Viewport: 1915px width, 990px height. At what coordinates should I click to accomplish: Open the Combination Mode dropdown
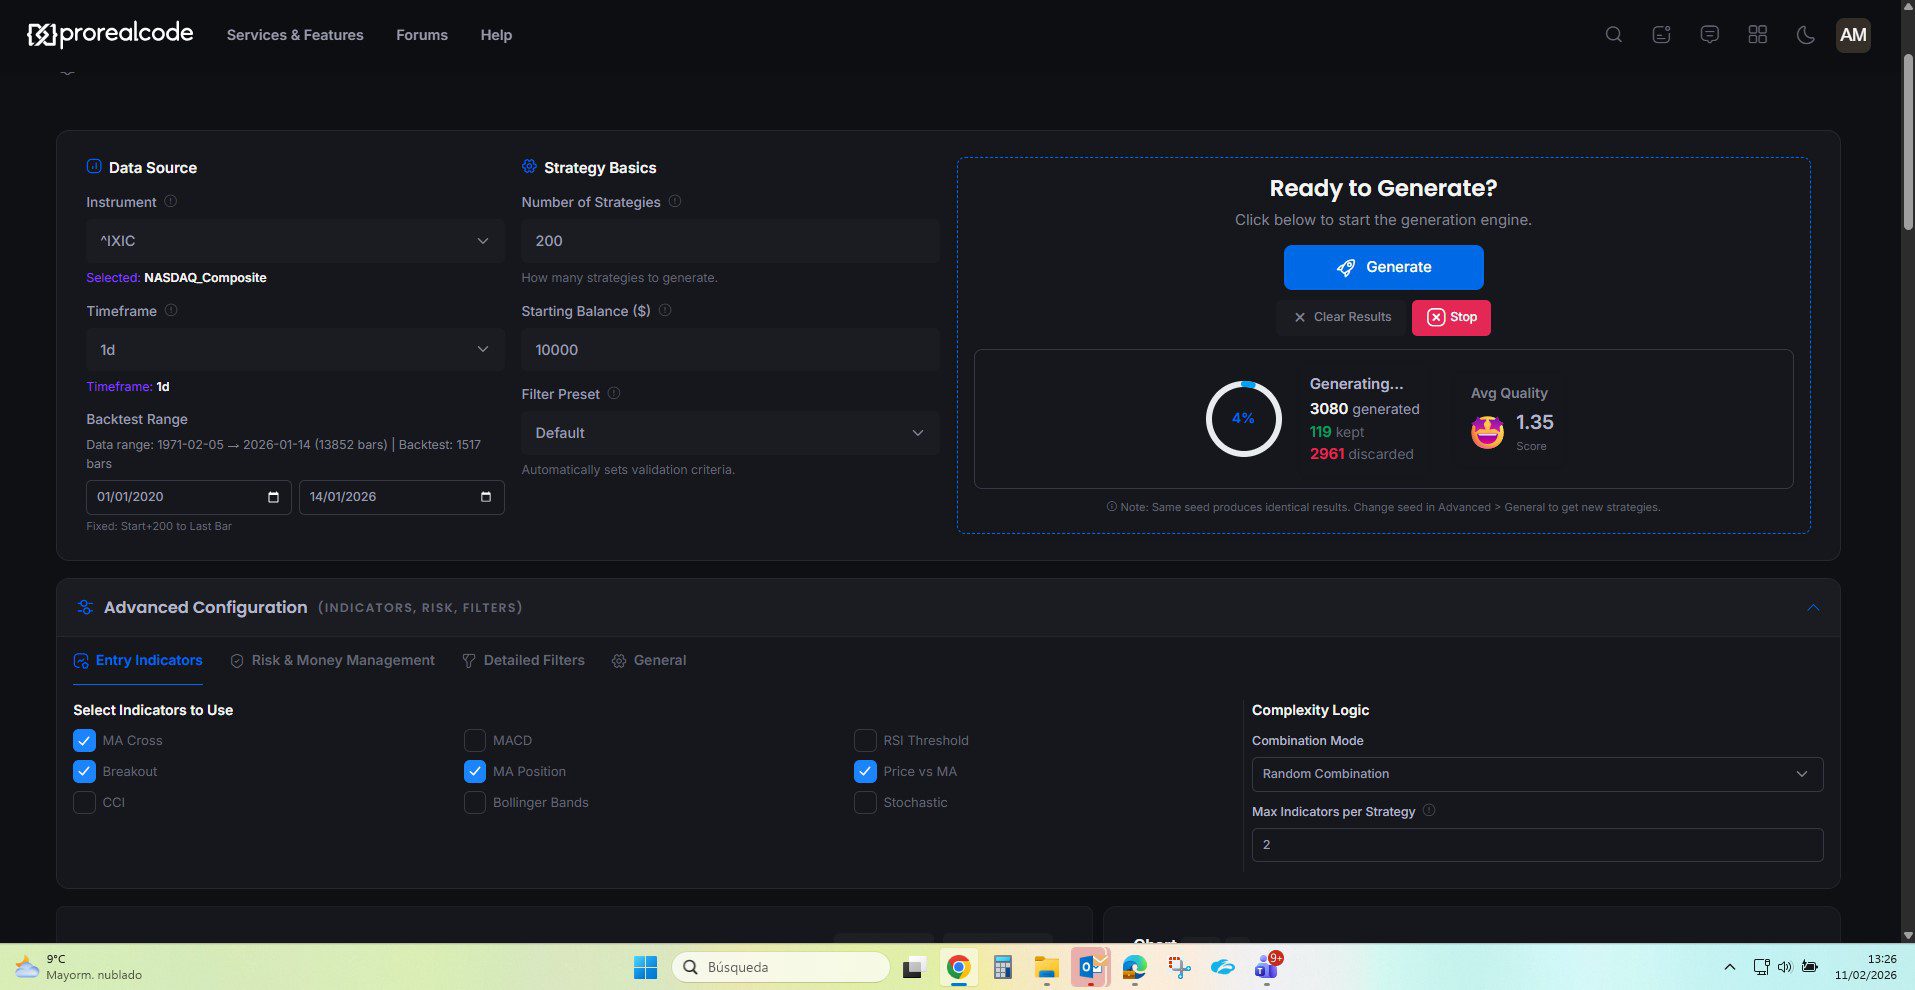(1537, 774)
